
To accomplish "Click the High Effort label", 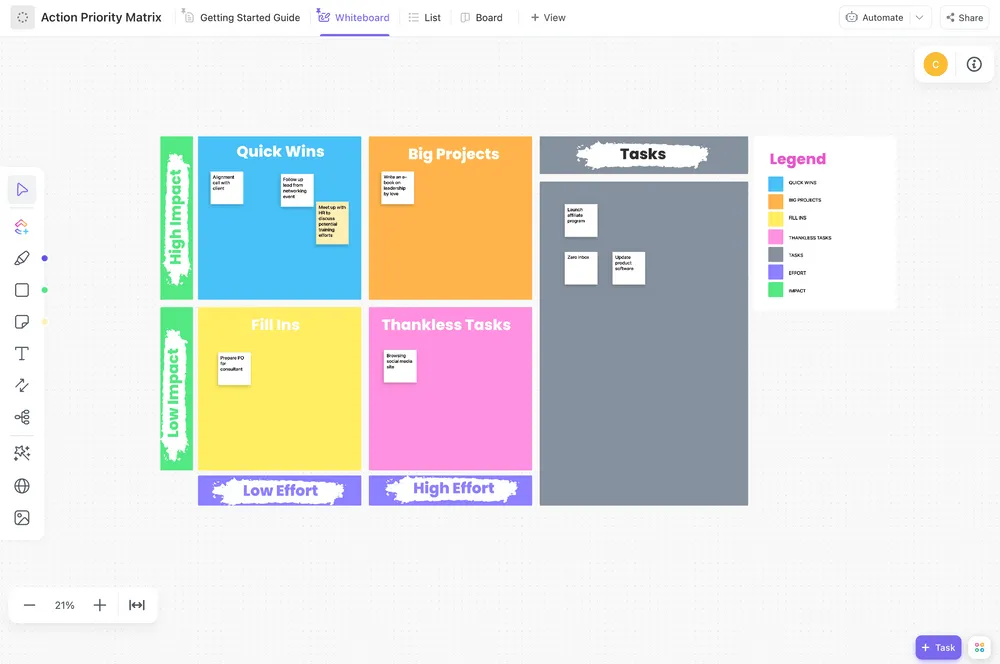I will [453, 489].
